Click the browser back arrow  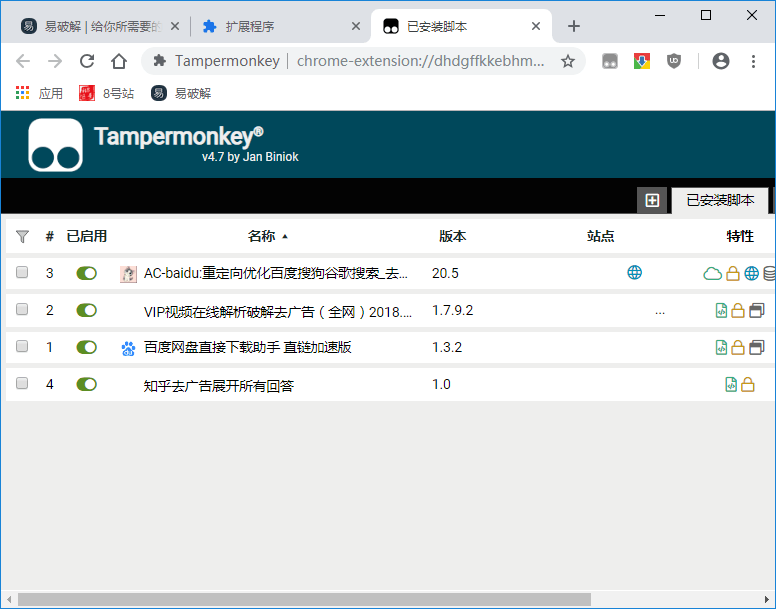point(23,61)
